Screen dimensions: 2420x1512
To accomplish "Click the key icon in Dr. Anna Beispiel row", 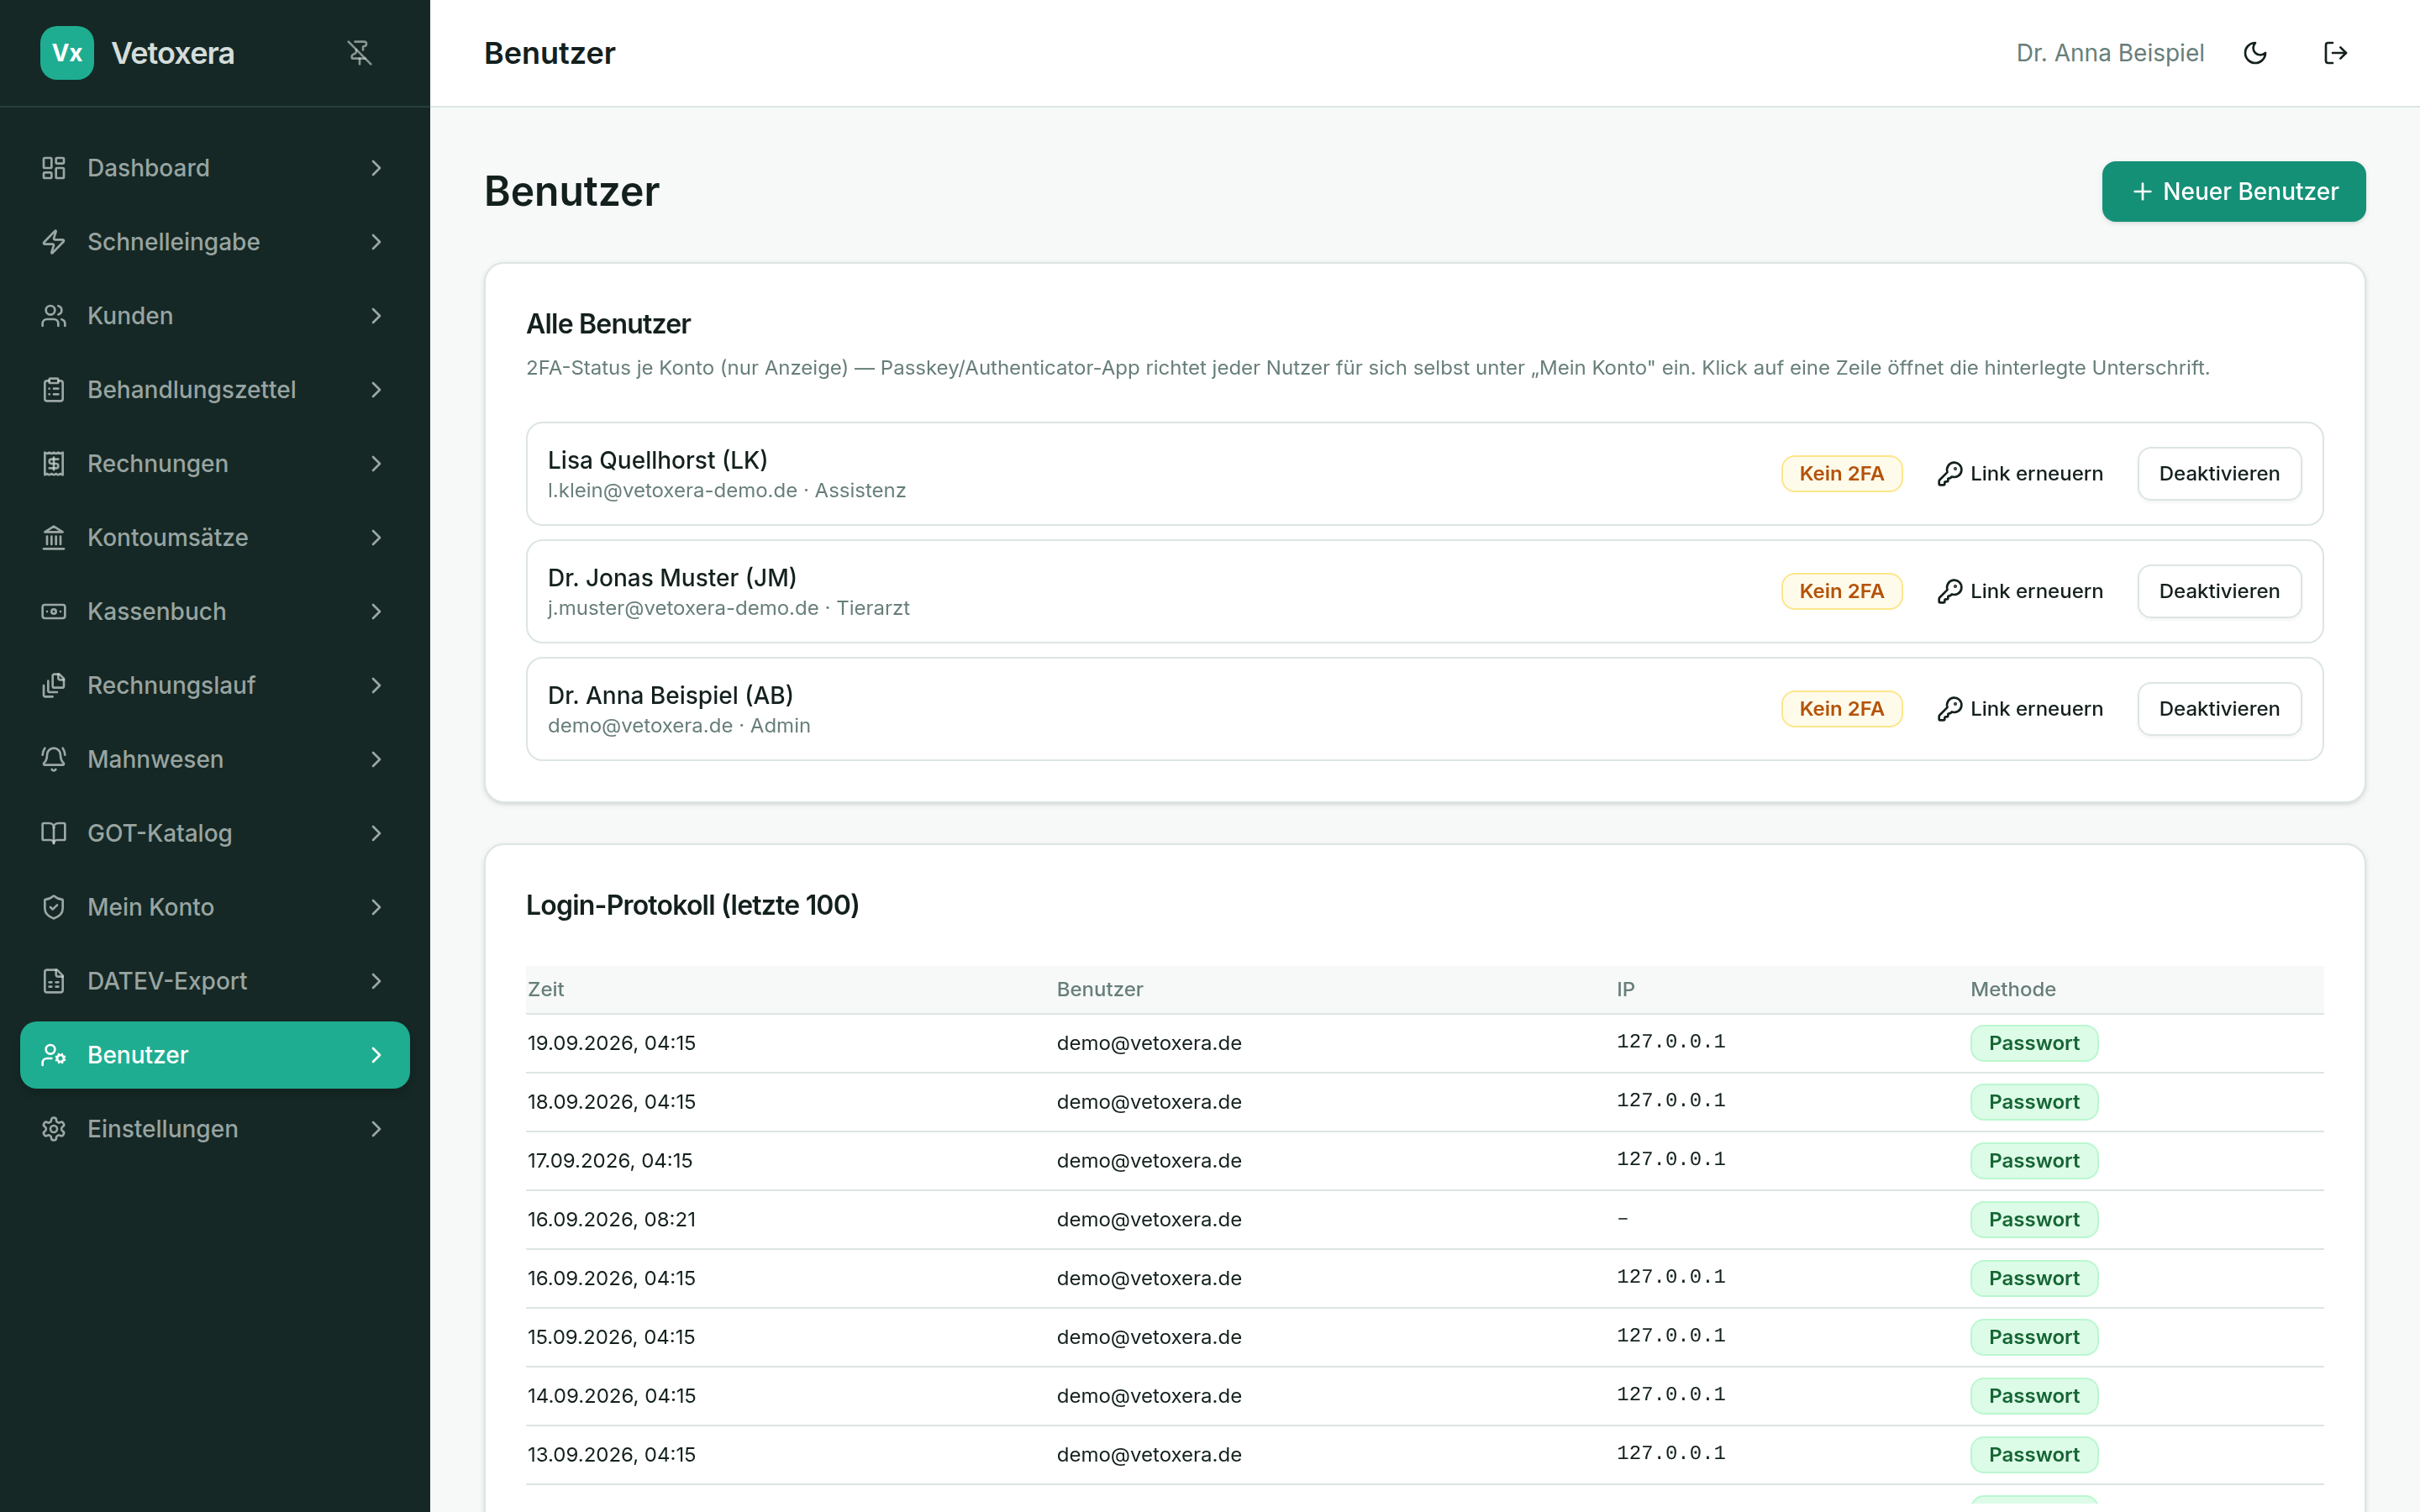I will coord(1949,710).
